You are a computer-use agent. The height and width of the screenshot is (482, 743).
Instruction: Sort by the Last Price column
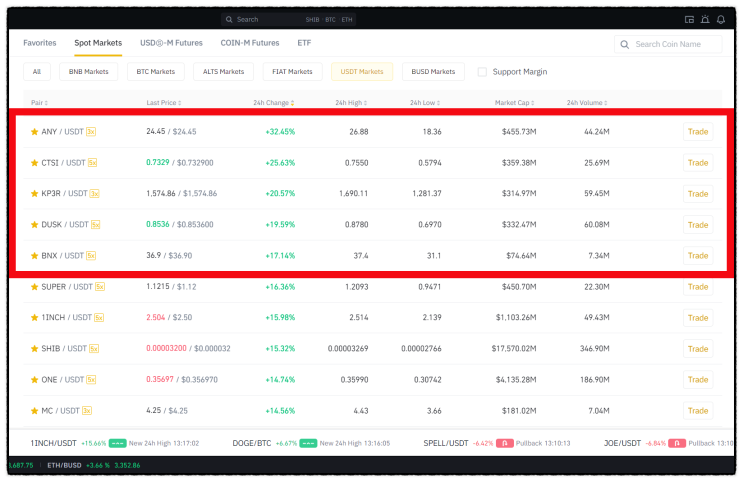pyautogui.click(x=163, y=102)
